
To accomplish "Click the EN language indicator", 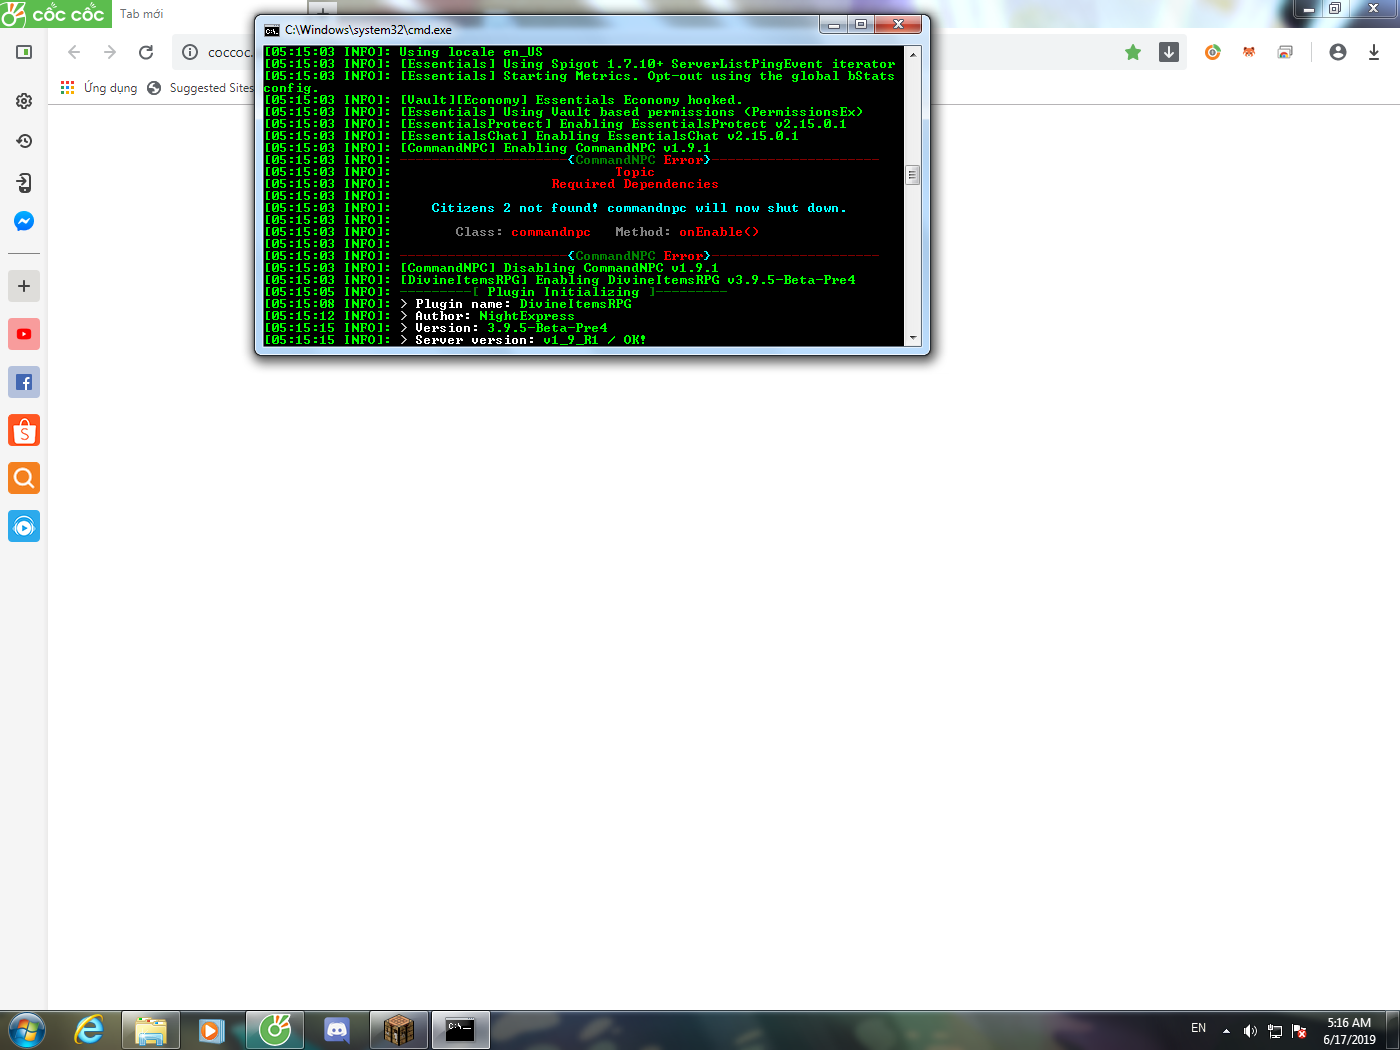I will (1198, 1028).
